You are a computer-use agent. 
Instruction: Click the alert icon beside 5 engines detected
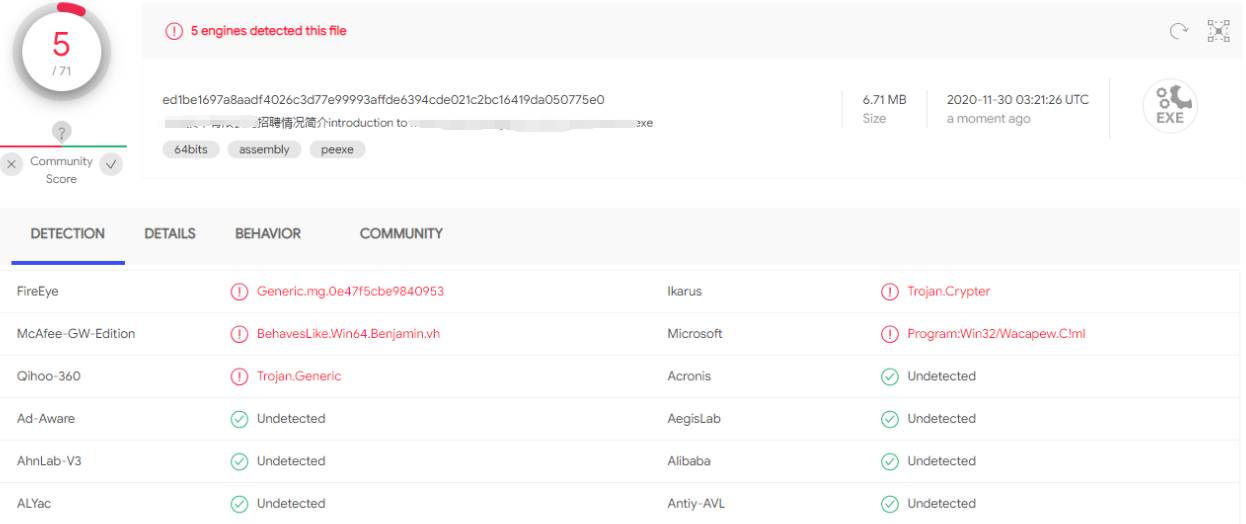[x=174, y=31]
